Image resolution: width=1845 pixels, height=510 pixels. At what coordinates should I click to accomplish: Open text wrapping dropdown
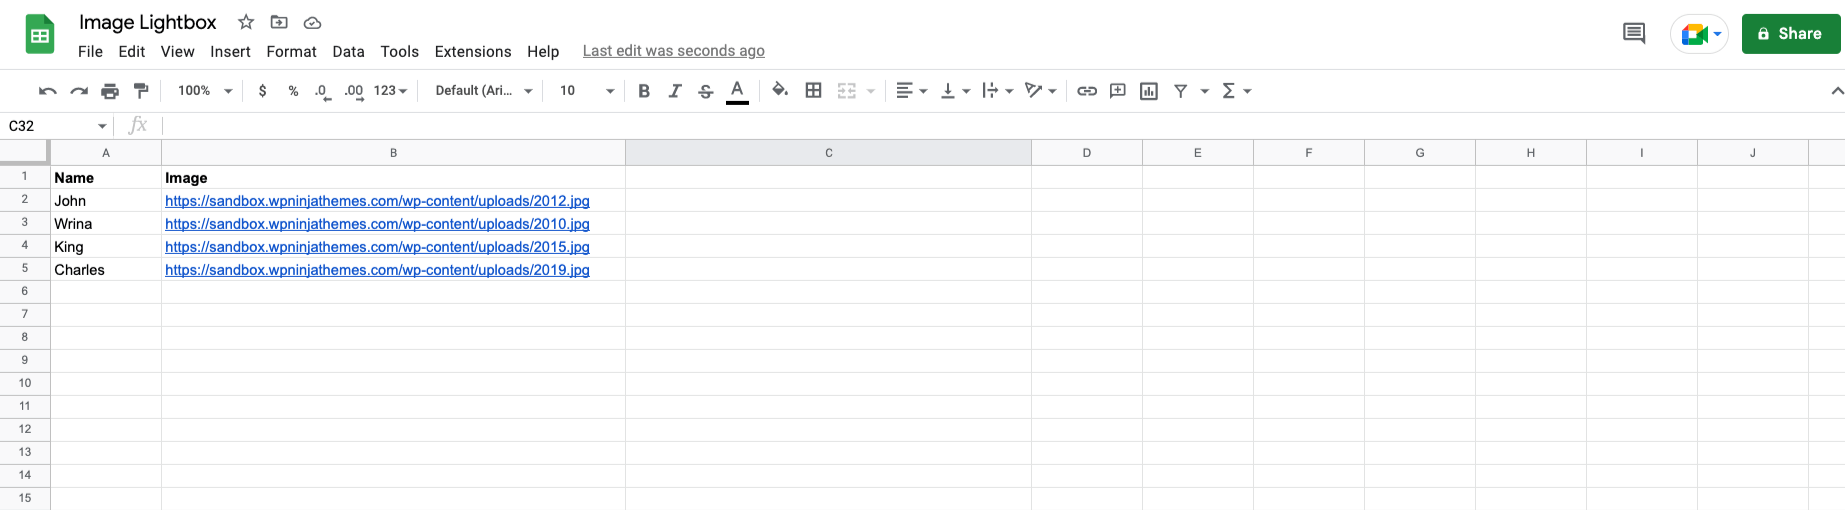998,91
